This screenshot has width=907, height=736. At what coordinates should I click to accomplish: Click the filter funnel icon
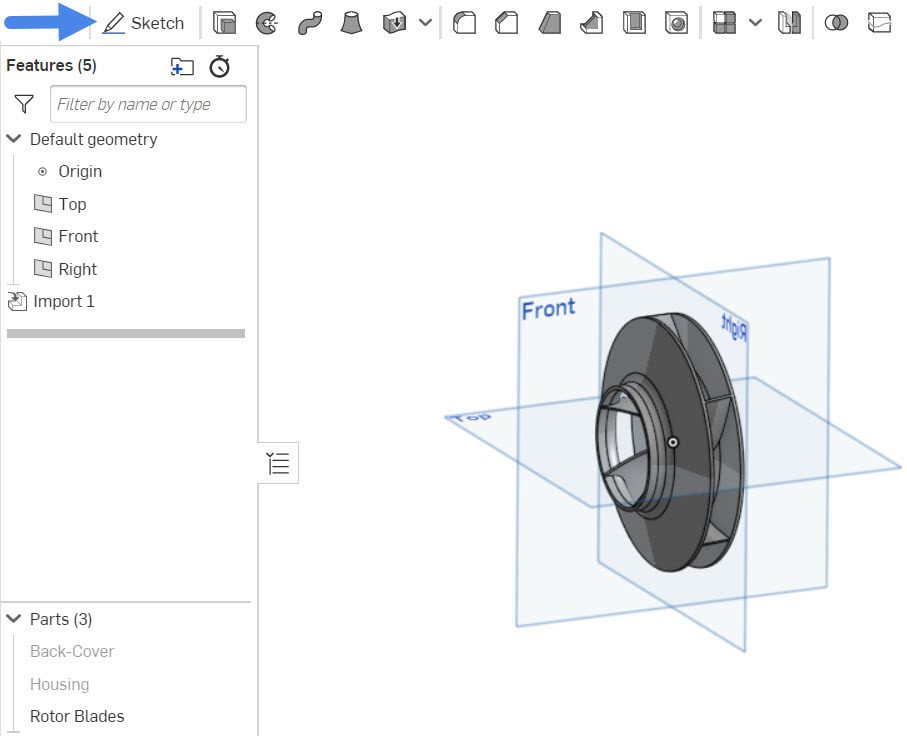click(x=22, y=103)
